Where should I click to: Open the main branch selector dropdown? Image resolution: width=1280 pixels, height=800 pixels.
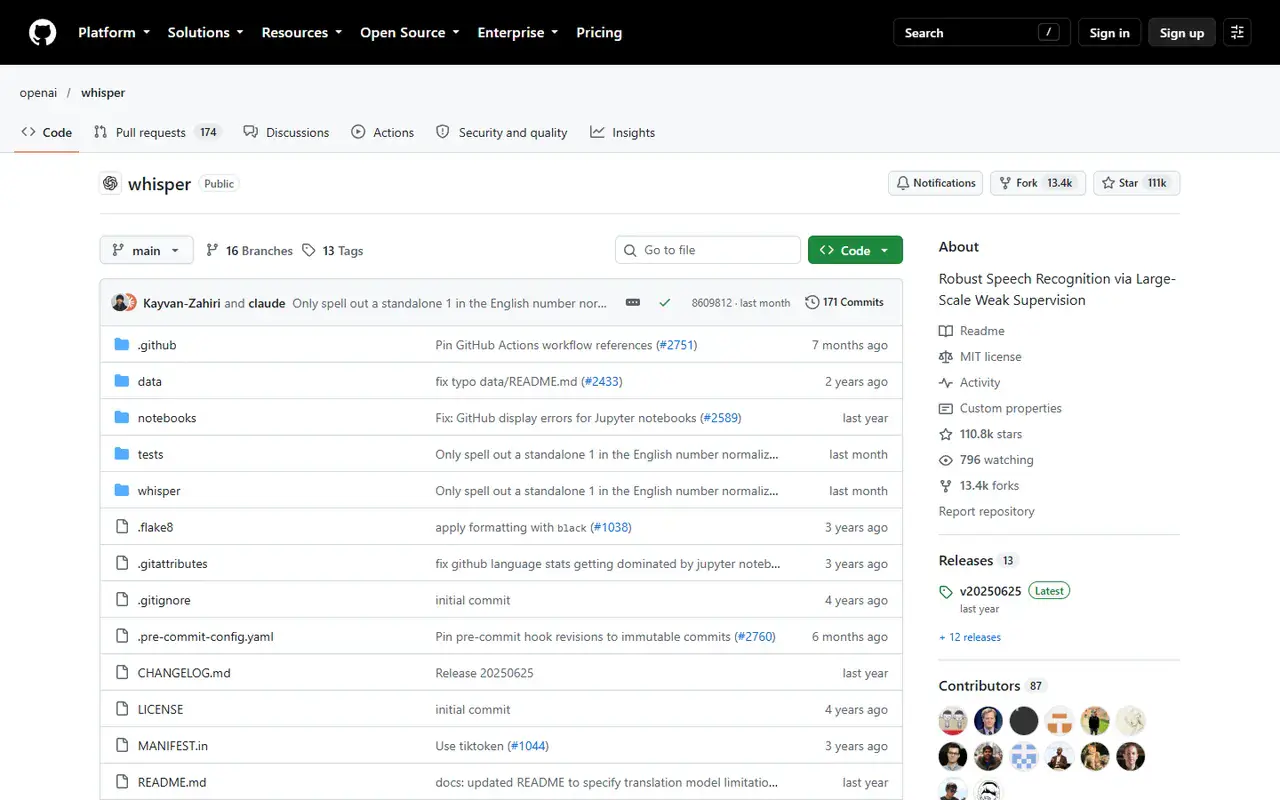pyautogui.click(x=147, y=250)
